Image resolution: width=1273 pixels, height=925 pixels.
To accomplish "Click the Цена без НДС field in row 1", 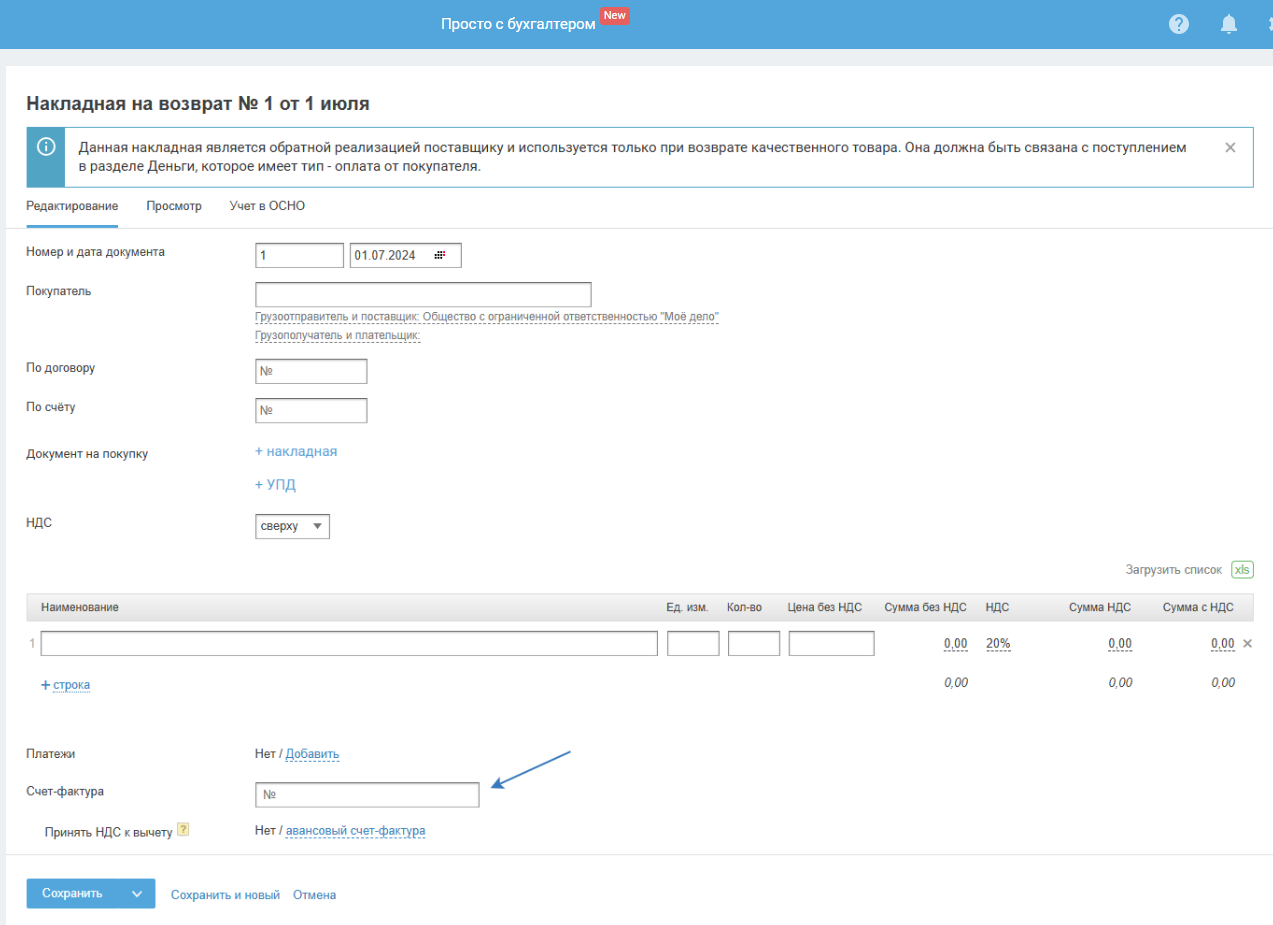I will [831, 643].
